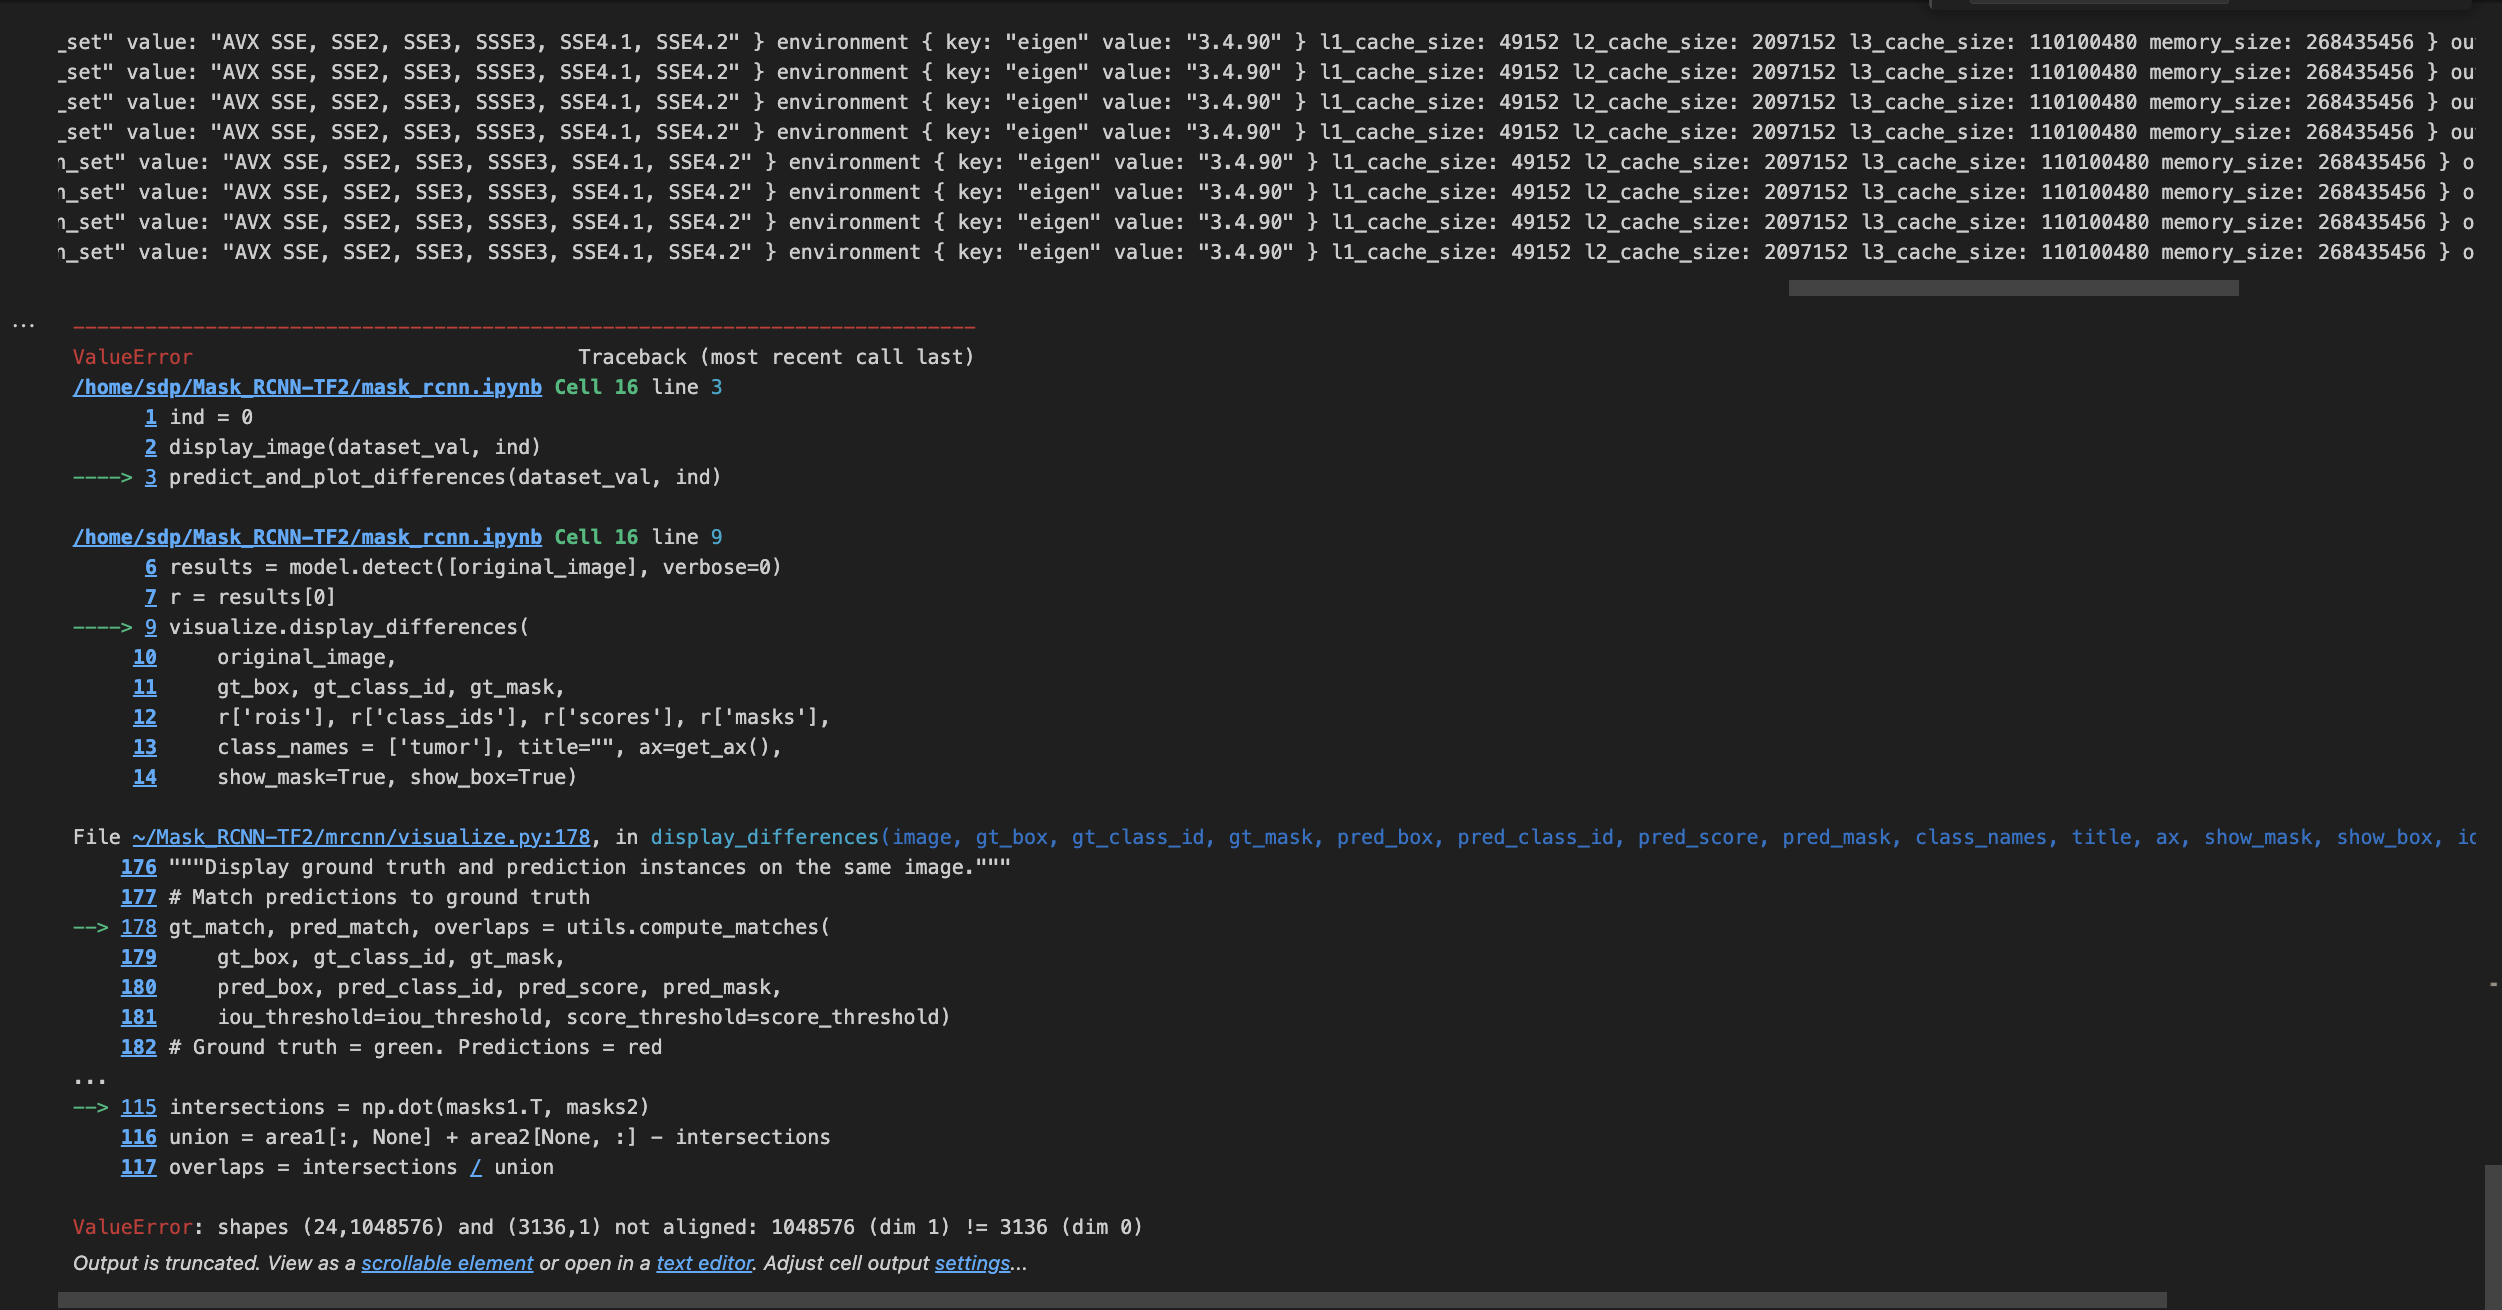The height and width of the screenshot is (1310, 2502).
Task: Click line number 182 link
Action: (138, 1047)
